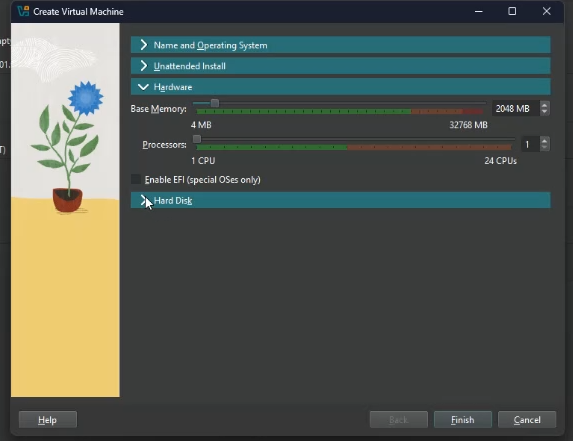Viewport: 573px width, 441px height.
Task: Click the Finish button
Action: coord(463,419)
